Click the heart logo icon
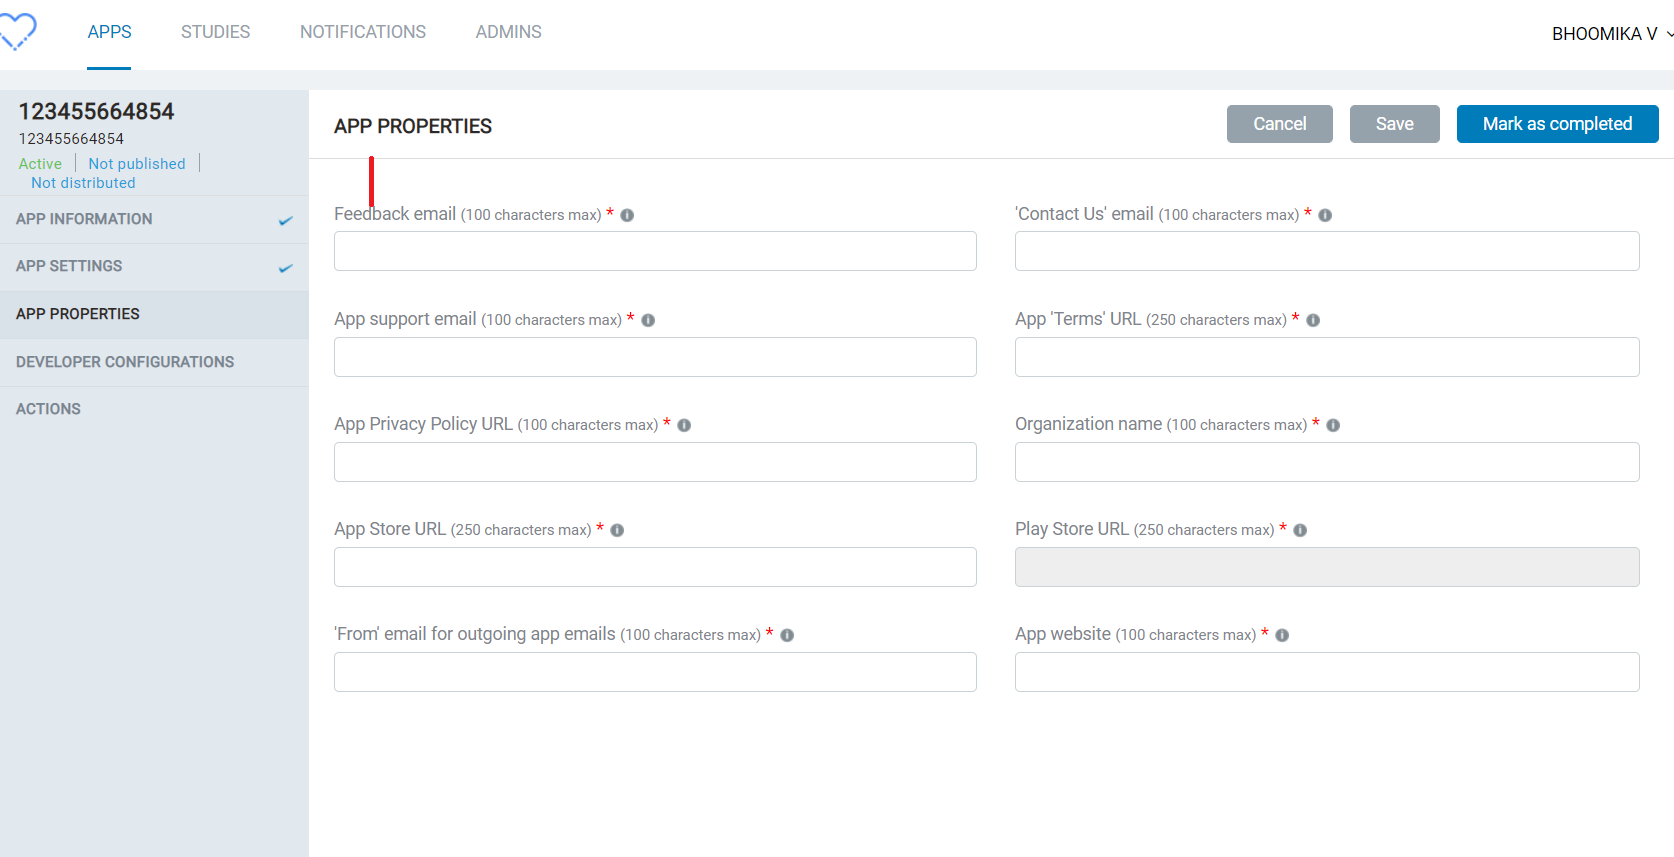 [18, 31]
